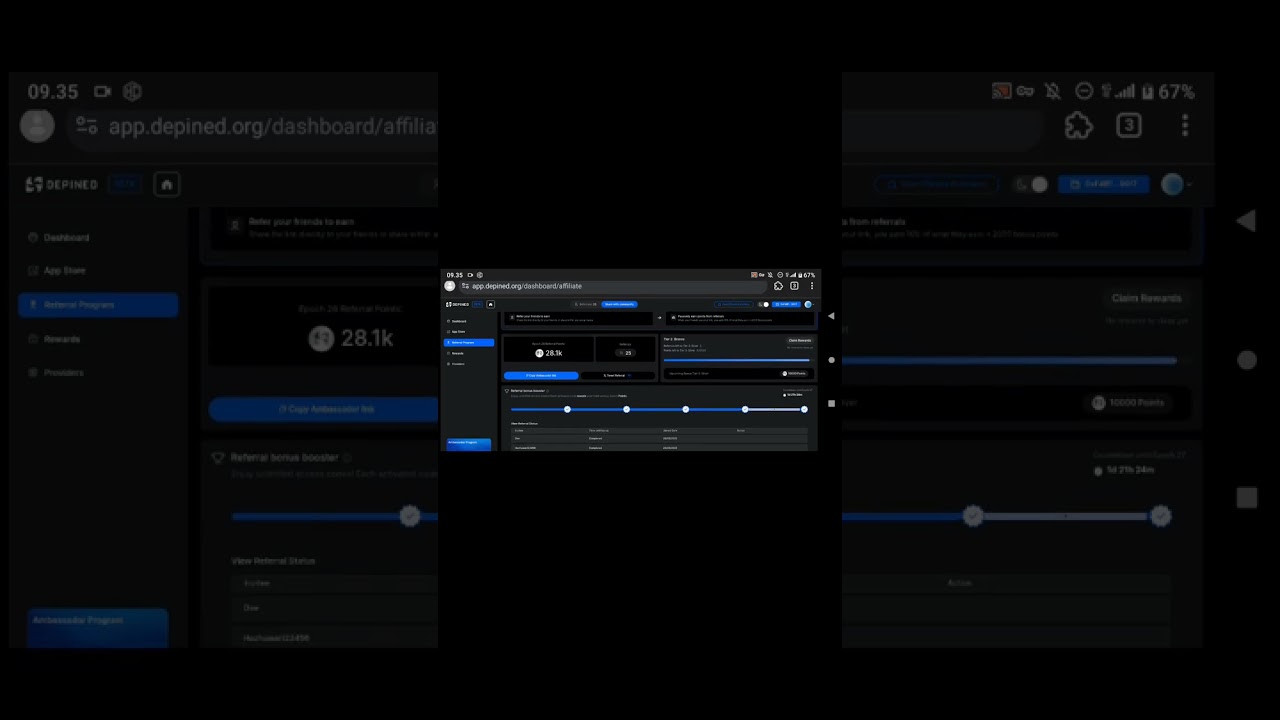
Task: Toggle dark mode switch in blurred background header
Action: coord(1031,184)
